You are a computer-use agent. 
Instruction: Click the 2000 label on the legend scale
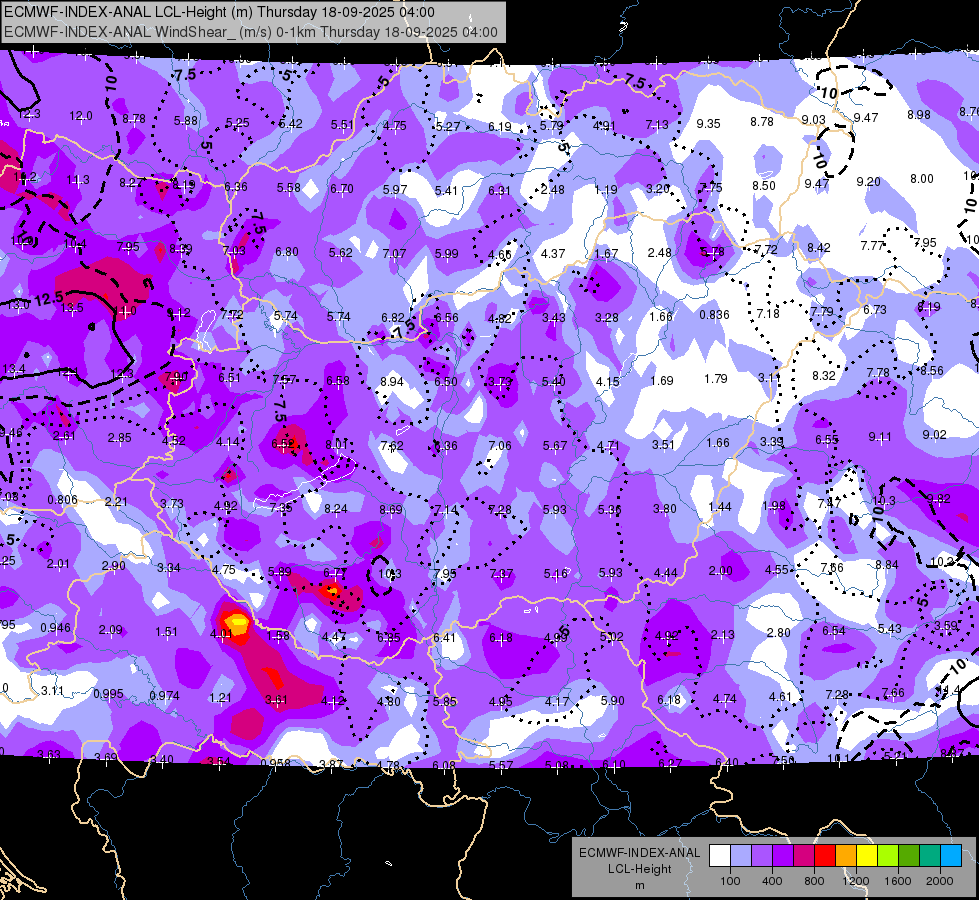(x=940, y=881)
